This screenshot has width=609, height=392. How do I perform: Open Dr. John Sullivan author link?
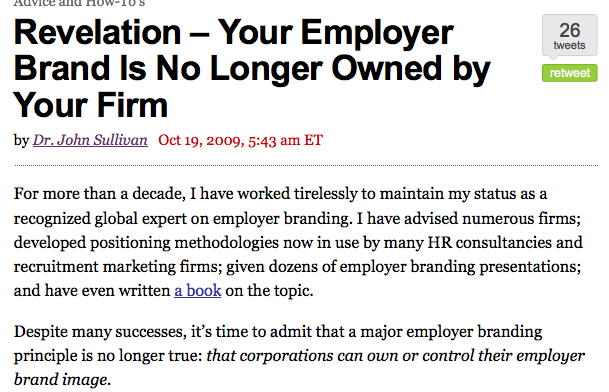(90, 140)
